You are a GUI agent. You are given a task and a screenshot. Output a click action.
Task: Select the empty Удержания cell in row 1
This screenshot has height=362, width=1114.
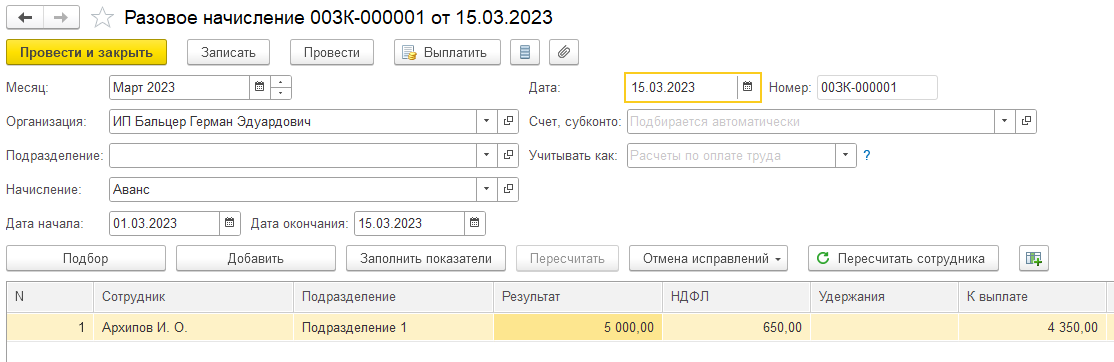885,327
